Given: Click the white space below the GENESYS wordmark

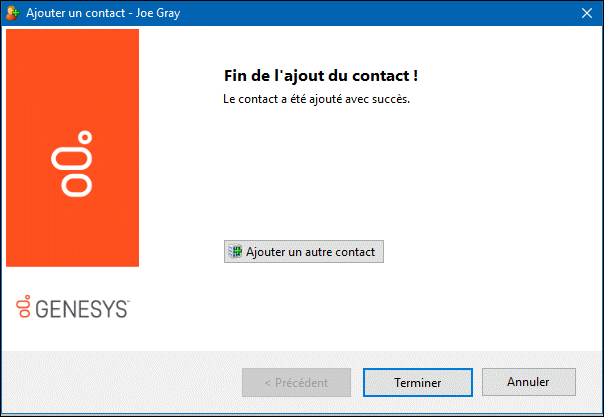Looking at the screenshot, I should click(80, 337).
